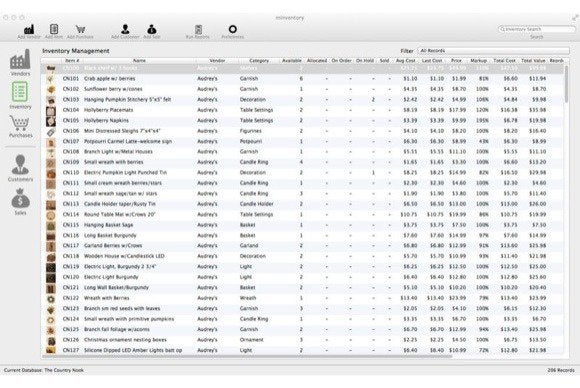Click the horizontal scrollbar under the table
Screen dimensions: 580x388
[247, 357]
